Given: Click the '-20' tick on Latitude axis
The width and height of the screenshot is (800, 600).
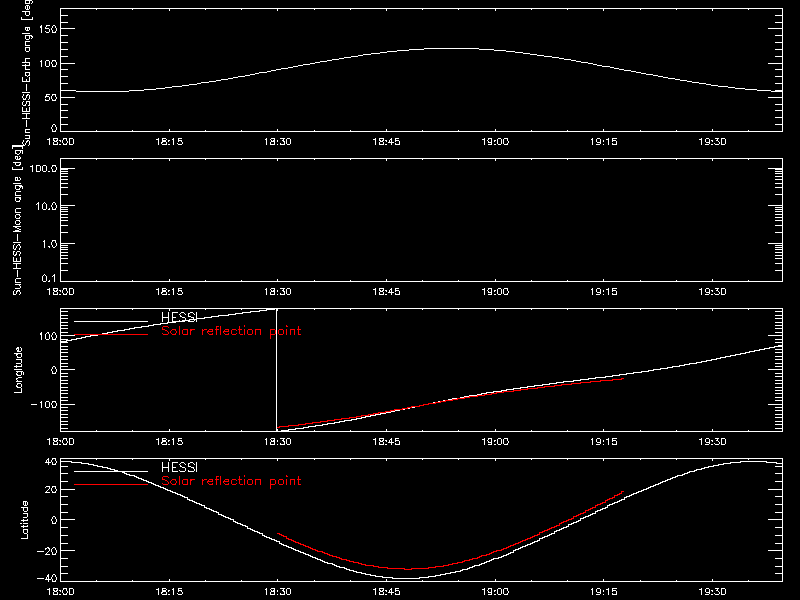Looking at the screenshot, I should click(x=47, y=551).
